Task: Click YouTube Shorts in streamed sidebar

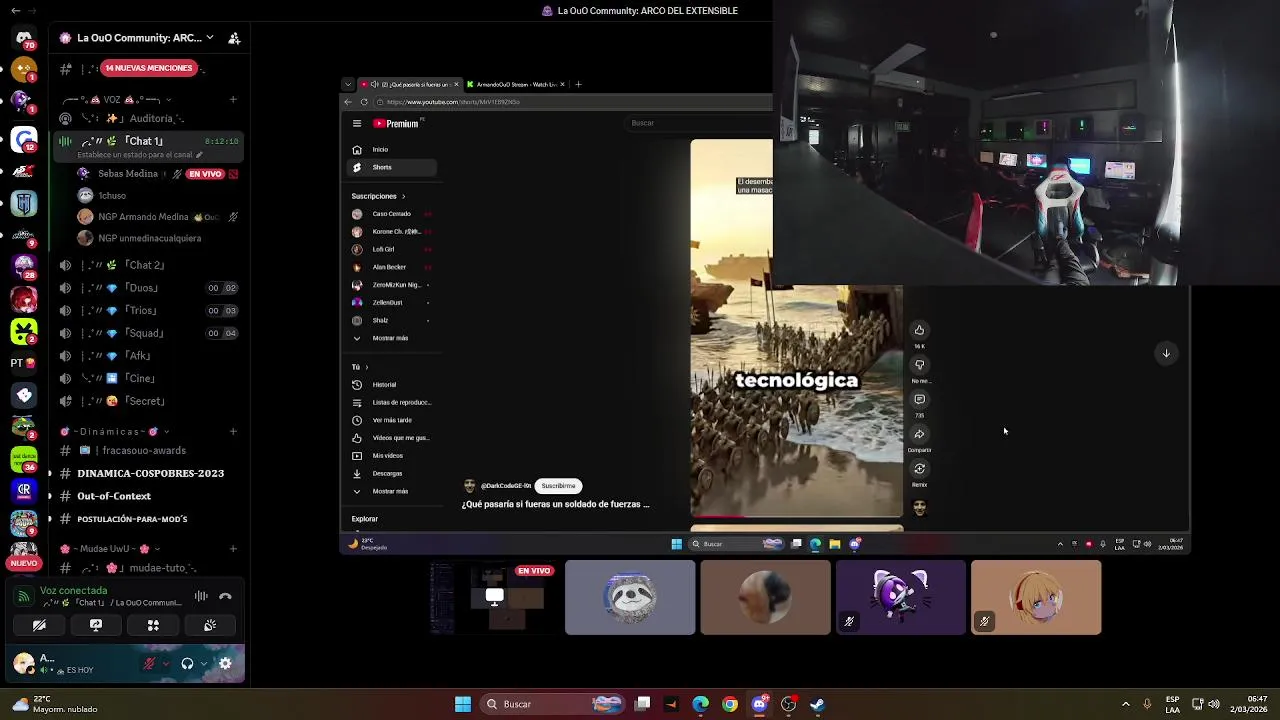Action: 392,167
